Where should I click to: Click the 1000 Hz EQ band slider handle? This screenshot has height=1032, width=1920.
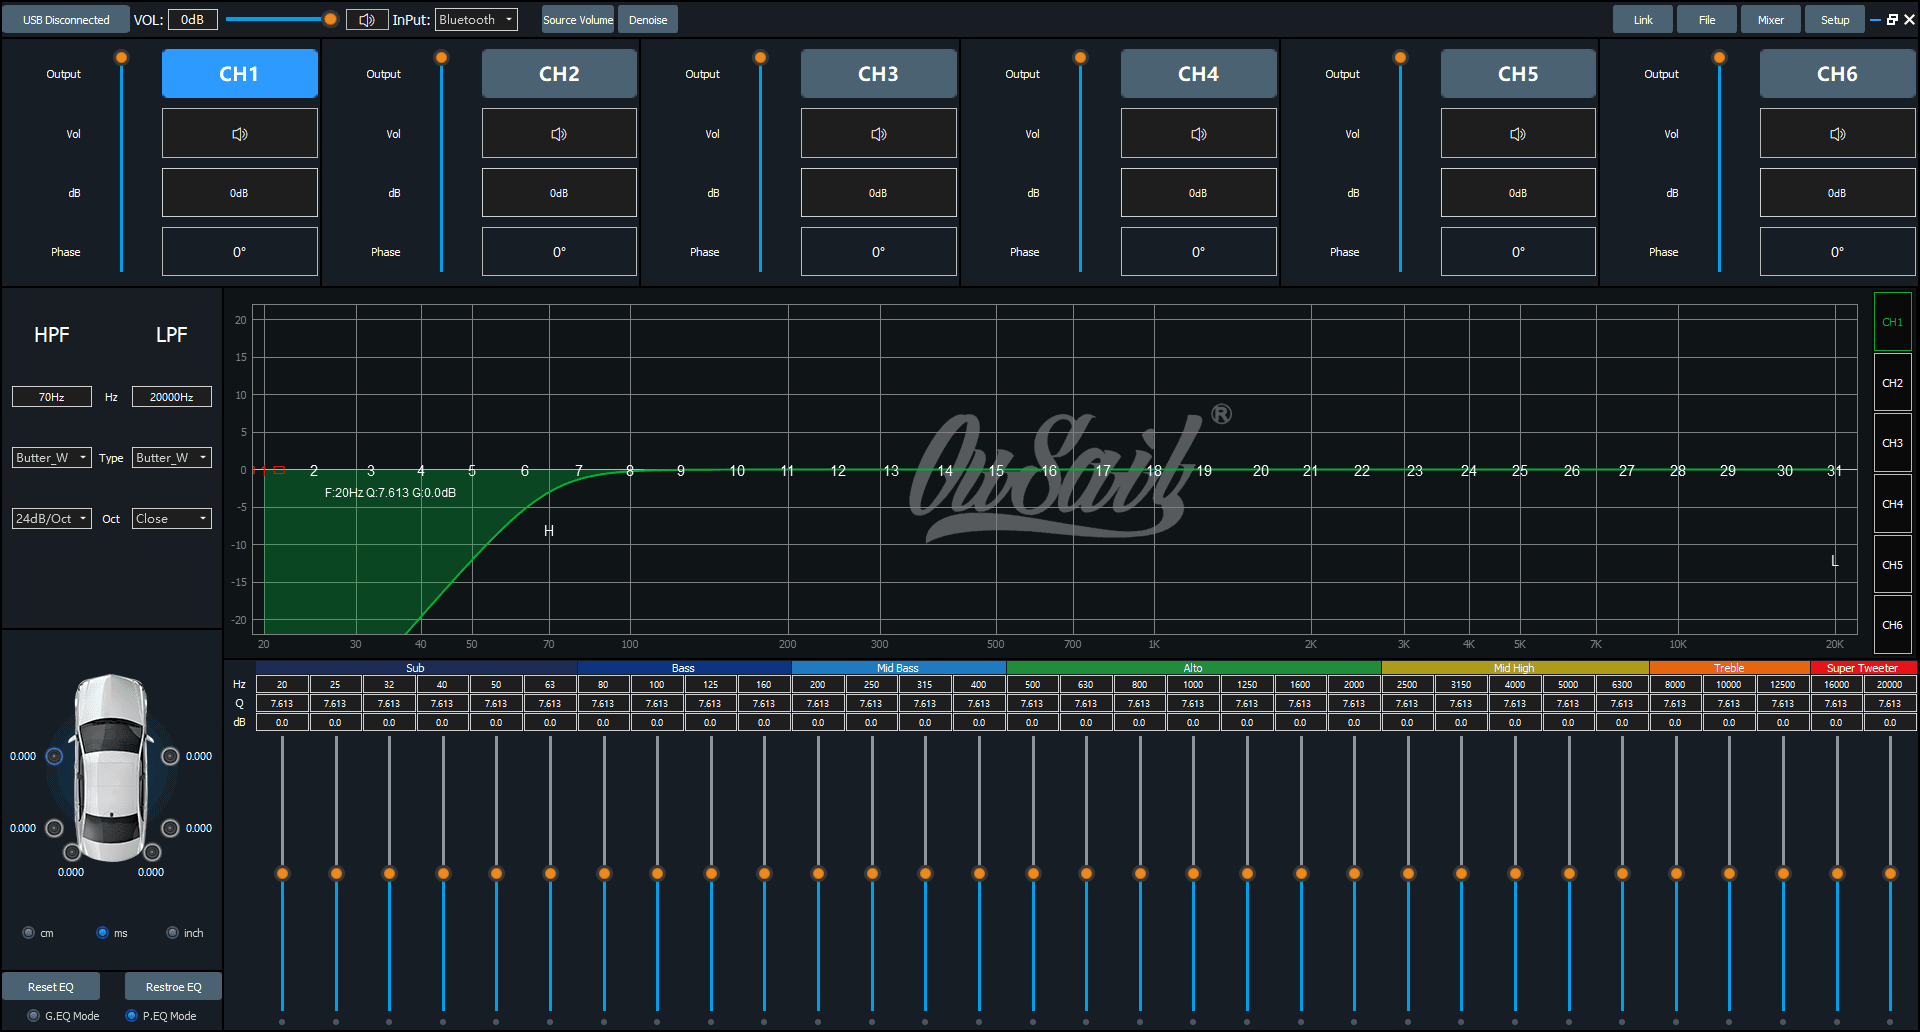pyautogui.click(x=1193, y=874)
